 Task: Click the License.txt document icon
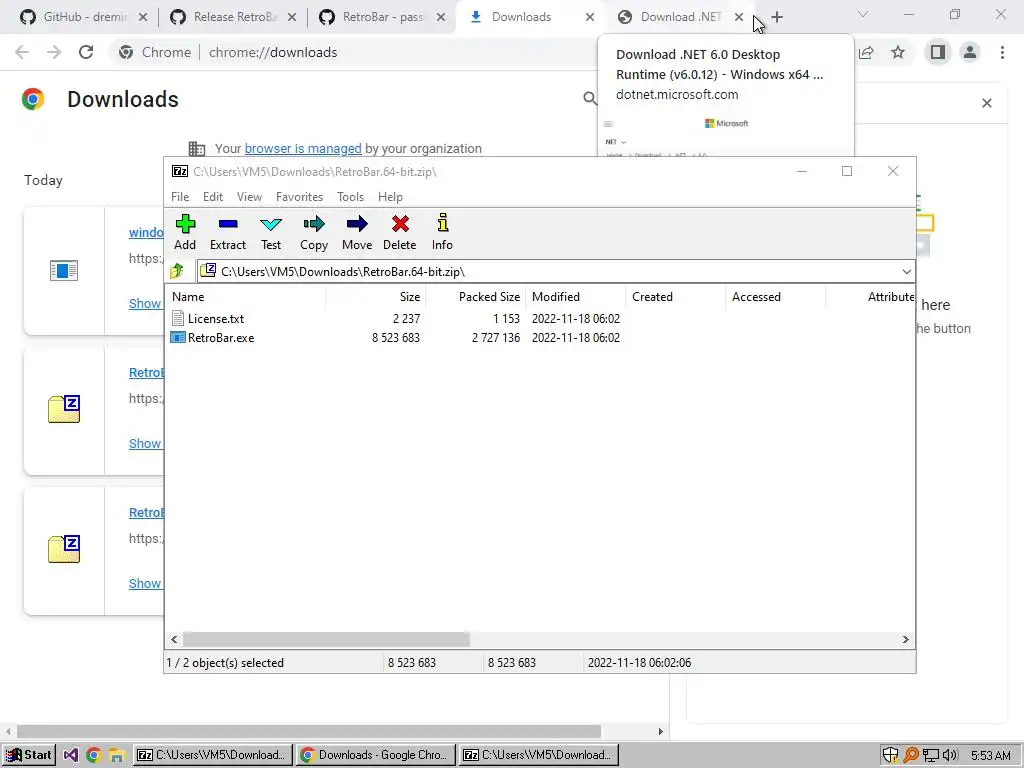[x=178, y=318]
